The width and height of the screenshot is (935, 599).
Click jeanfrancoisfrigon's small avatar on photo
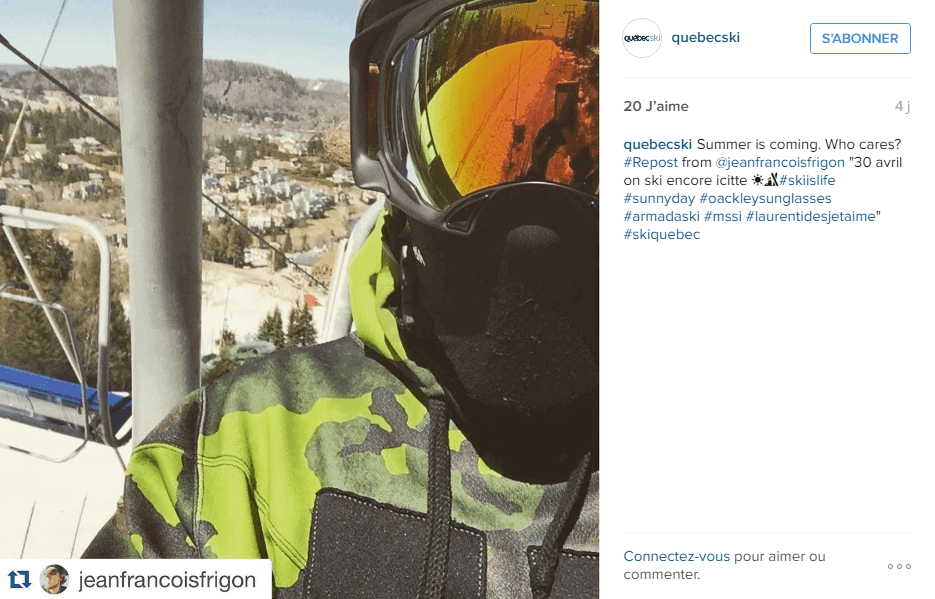click(54, 579)
